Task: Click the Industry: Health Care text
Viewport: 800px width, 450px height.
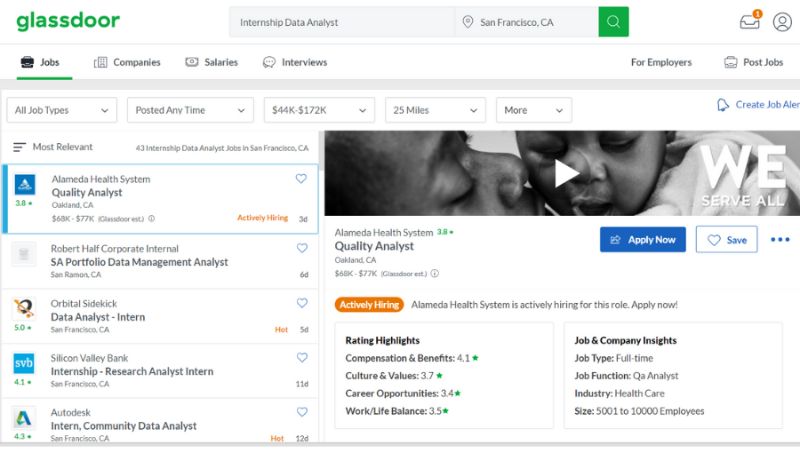Action: click(619, 393)
